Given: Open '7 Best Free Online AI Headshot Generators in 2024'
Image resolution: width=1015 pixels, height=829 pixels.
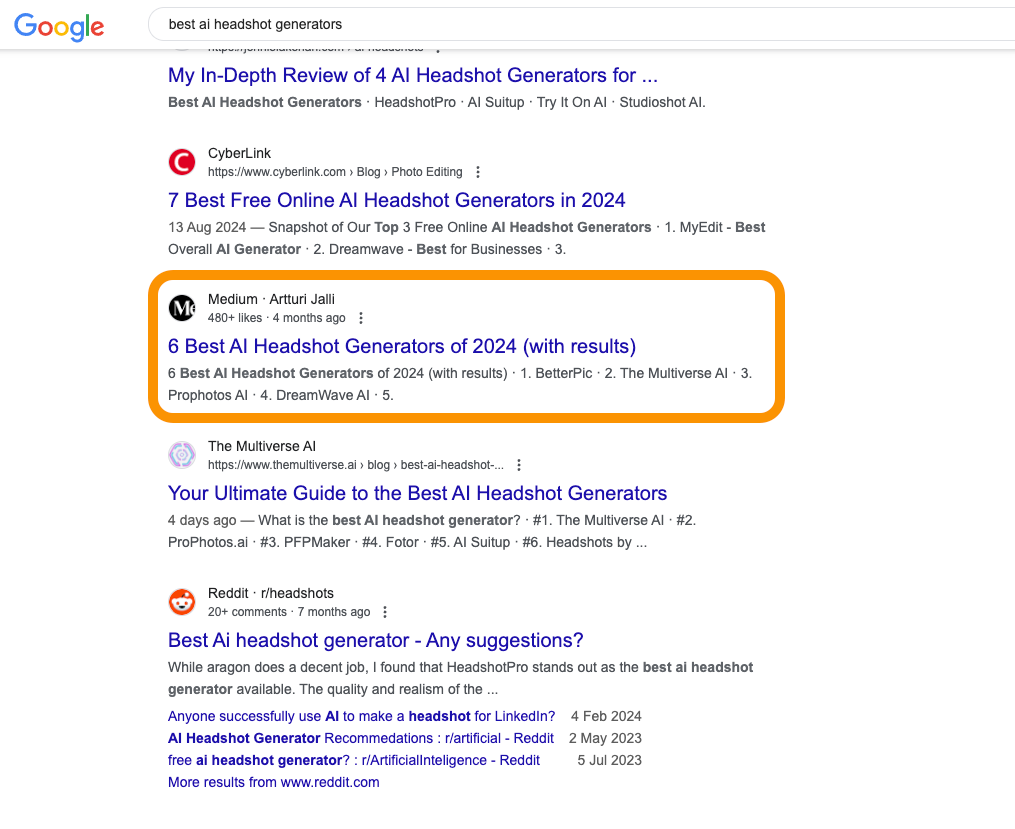Looking at the screenshot, I should click(396, 200).
